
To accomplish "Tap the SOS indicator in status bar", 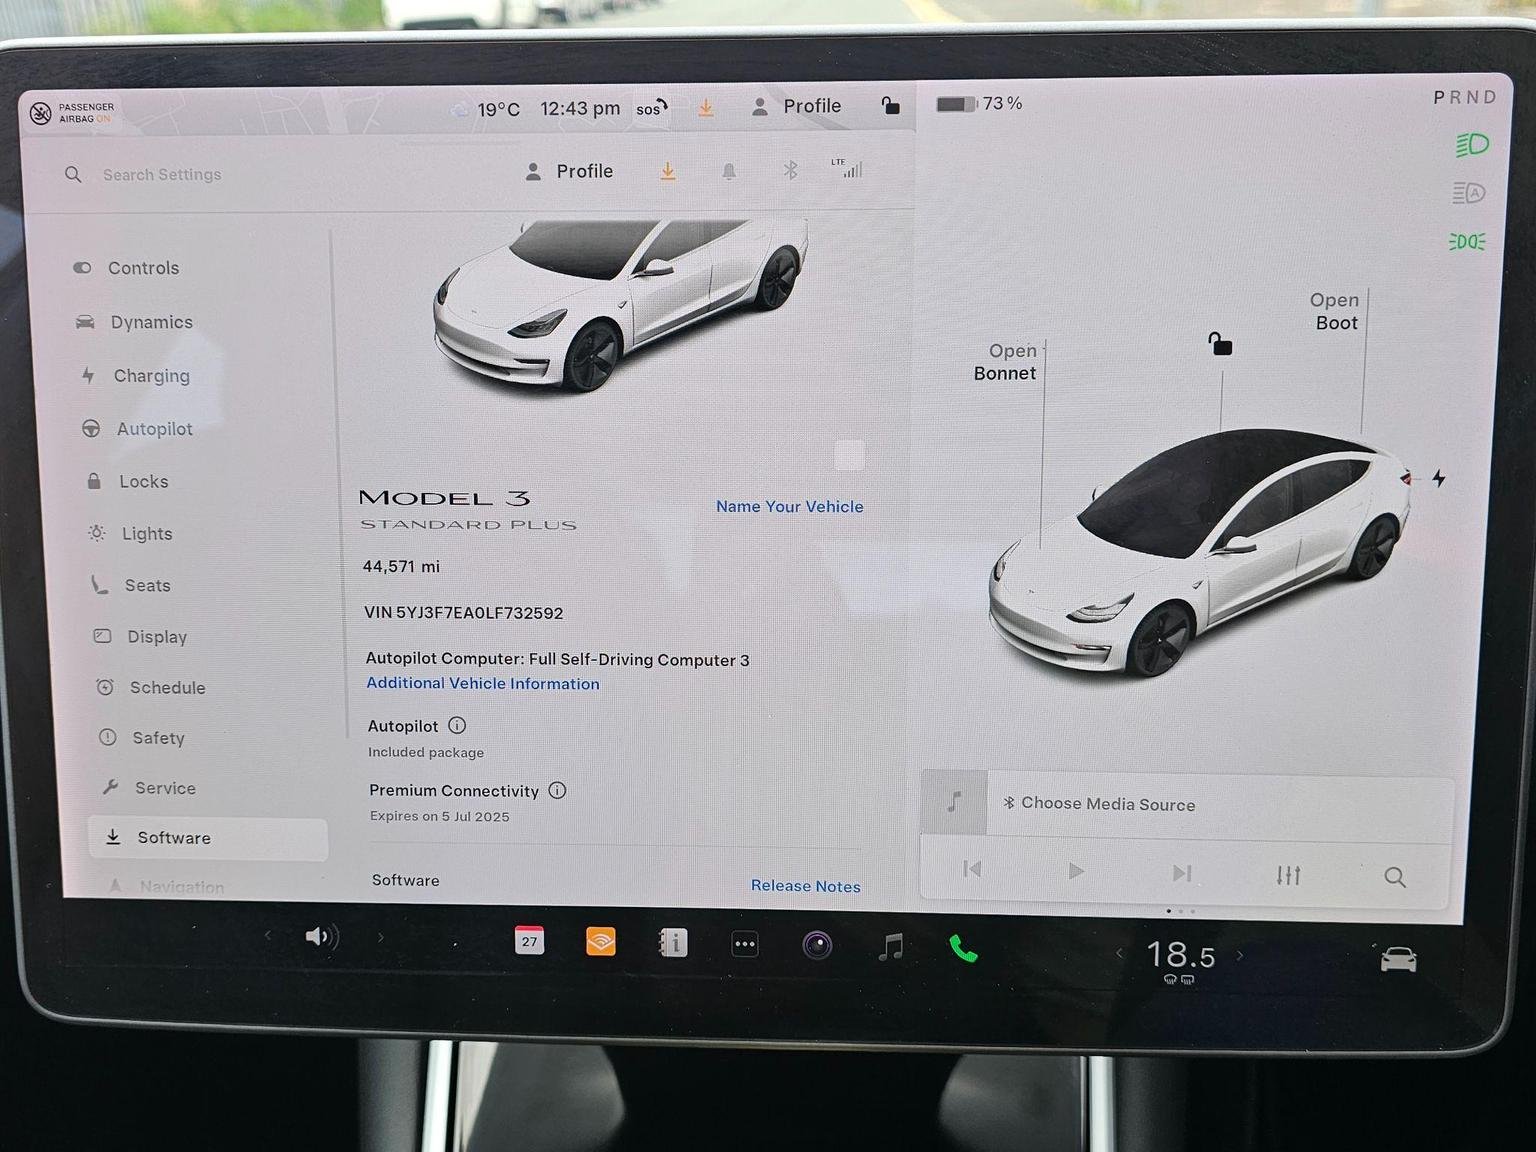I will 652,108.
